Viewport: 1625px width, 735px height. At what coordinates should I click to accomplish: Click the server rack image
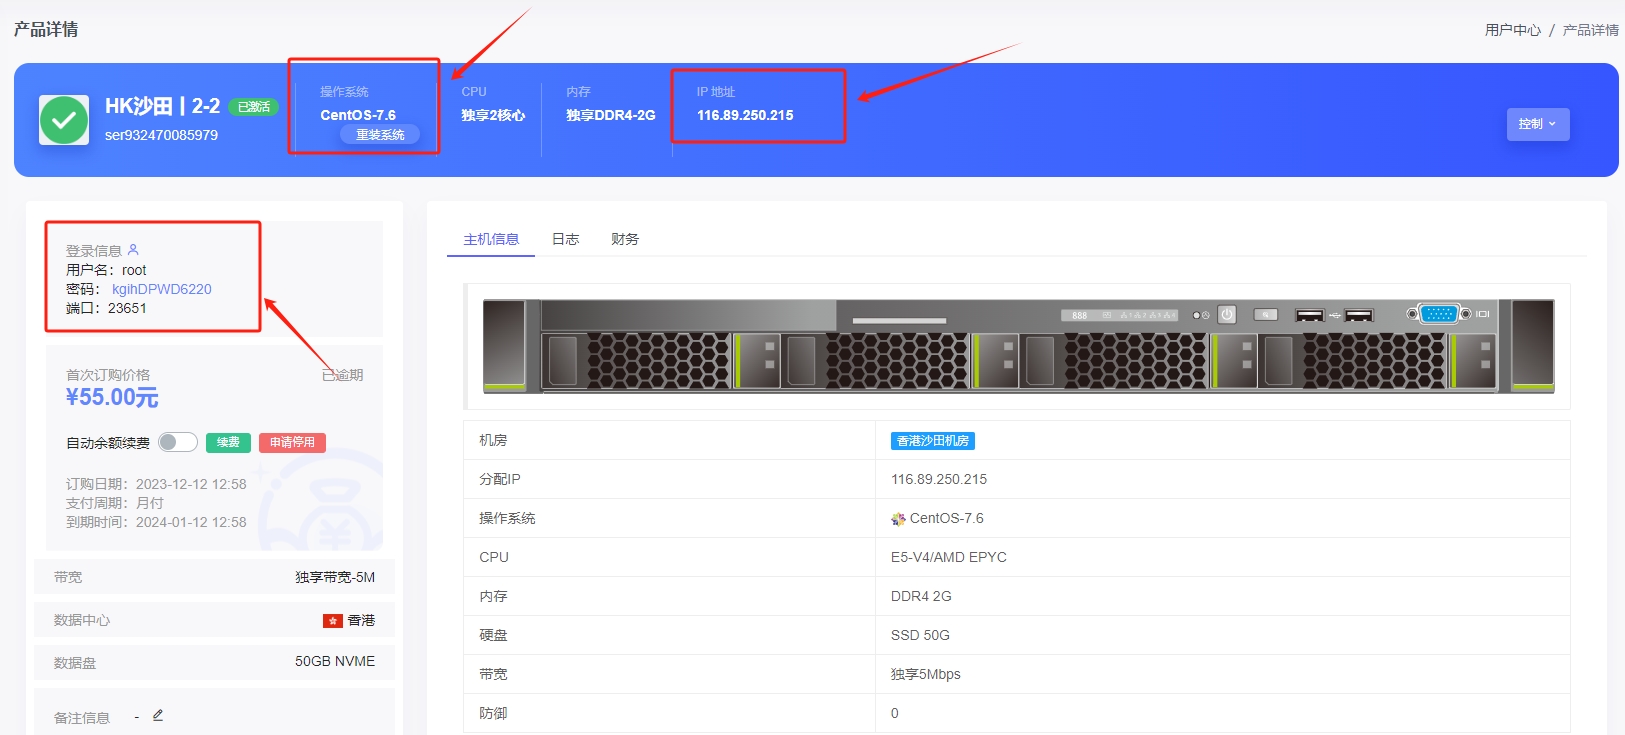pyautogui.click(x=1018, y=345)
